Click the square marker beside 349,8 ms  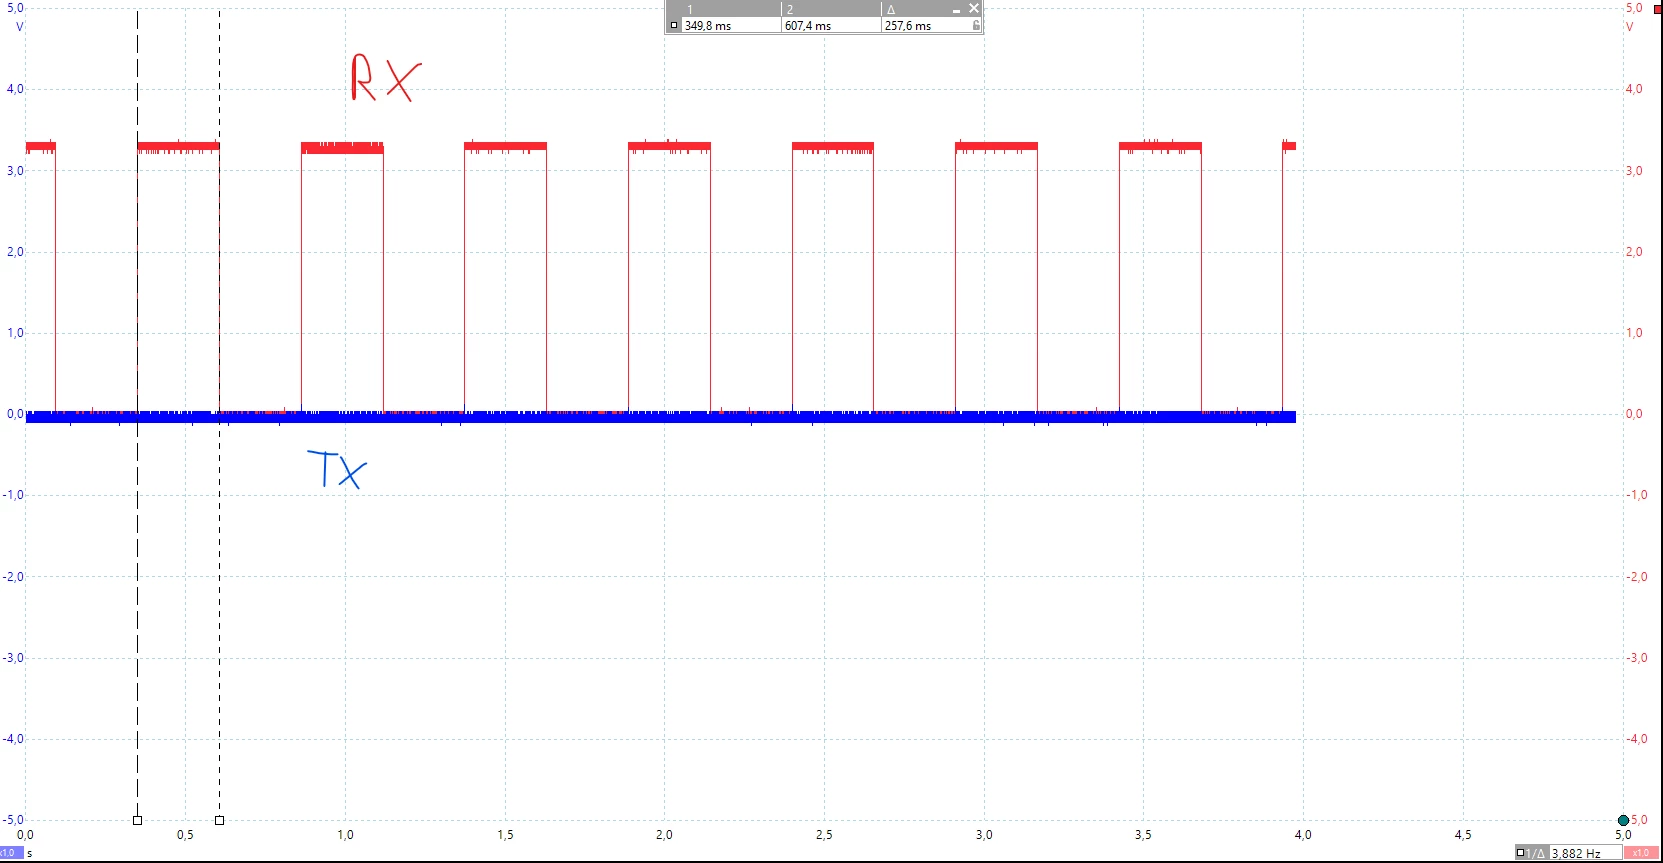674,26
